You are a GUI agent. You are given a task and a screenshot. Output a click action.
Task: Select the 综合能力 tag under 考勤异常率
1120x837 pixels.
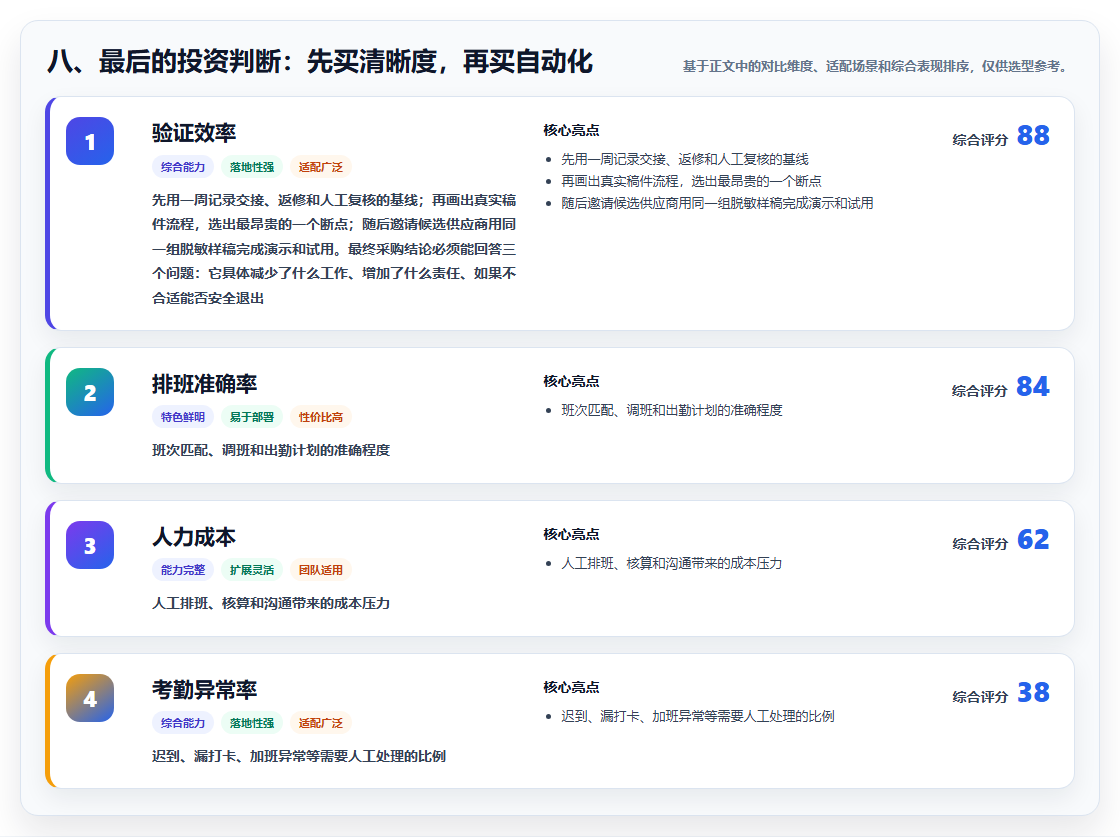183,723
